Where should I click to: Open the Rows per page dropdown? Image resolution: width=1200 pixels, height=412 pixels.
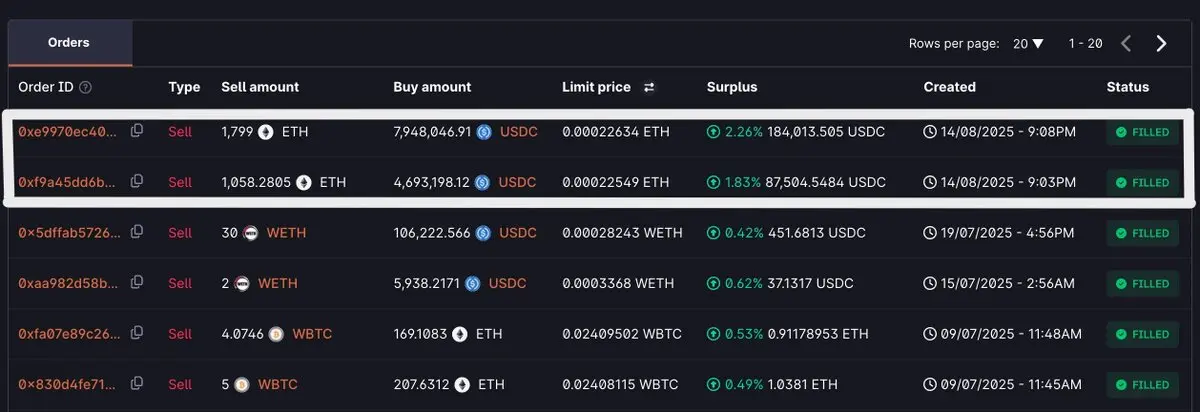pos(1029,44)
